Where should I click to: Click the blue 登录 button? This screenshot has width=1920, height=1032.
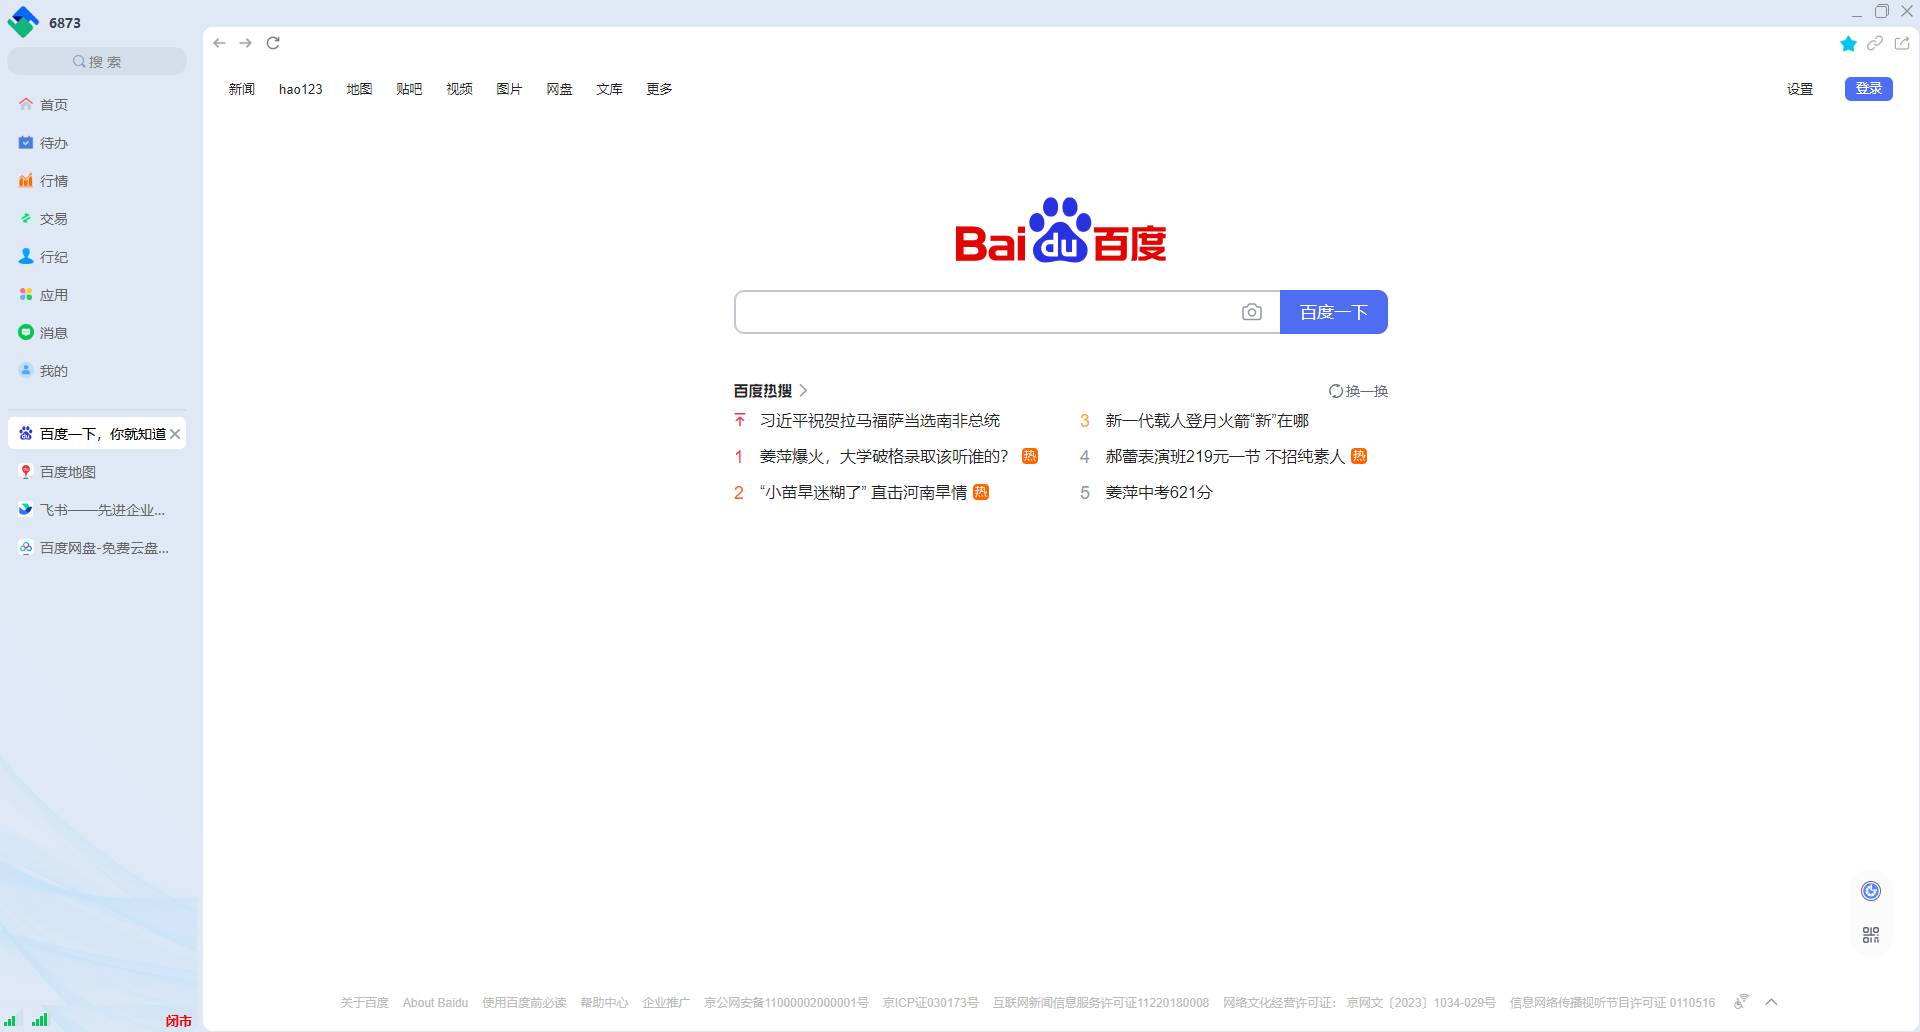[x=1869, y=89]
